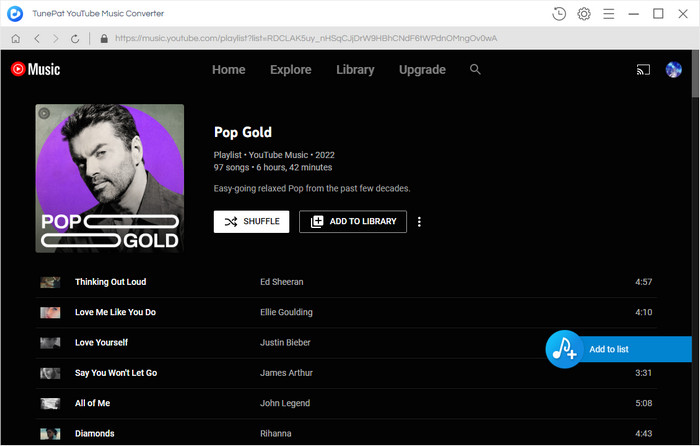The height and width of the screenshot is (446, 700).
Task: Open artist link Rihanna
Action: [275, 433]
